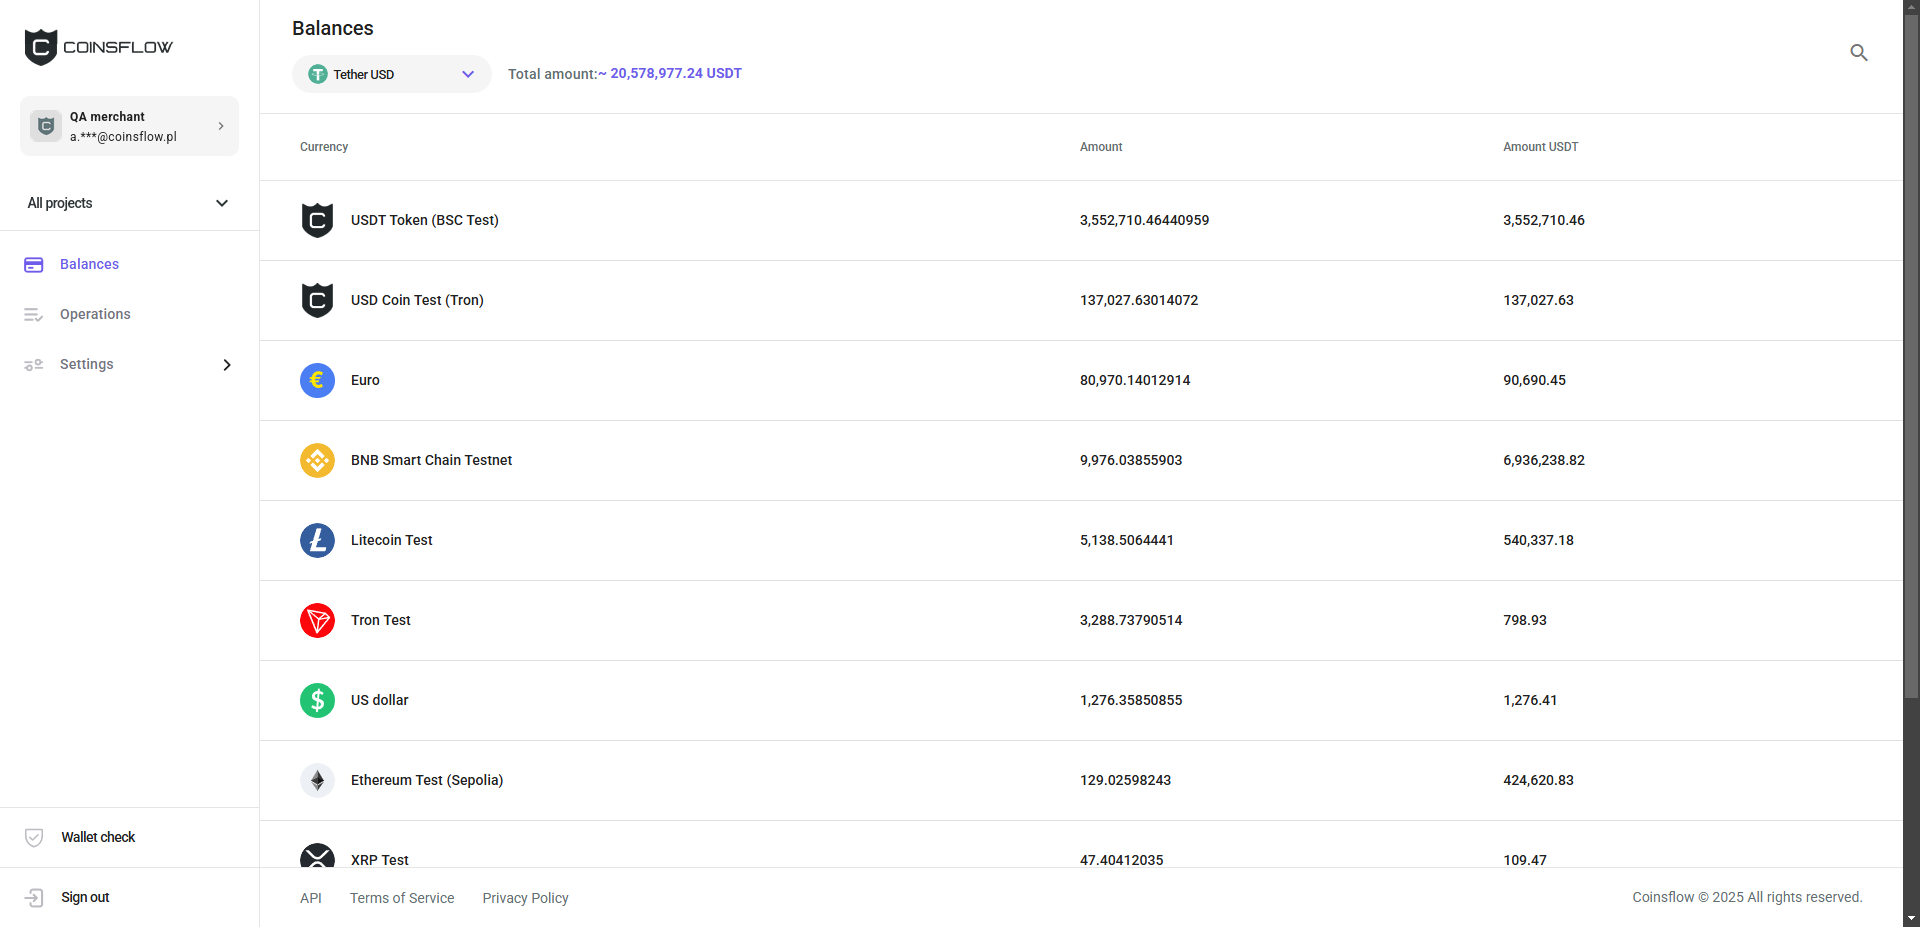The height and width of the screenshot is (927, 1920).
Task: Click the Coinsflow logo
Action: pos(98,47)
